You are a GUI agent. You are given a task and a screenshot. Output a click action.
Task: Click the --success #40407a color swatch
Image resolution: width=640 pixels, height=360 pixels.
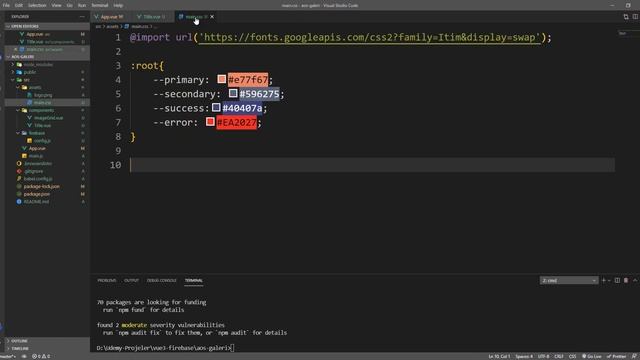coord(216,107)
